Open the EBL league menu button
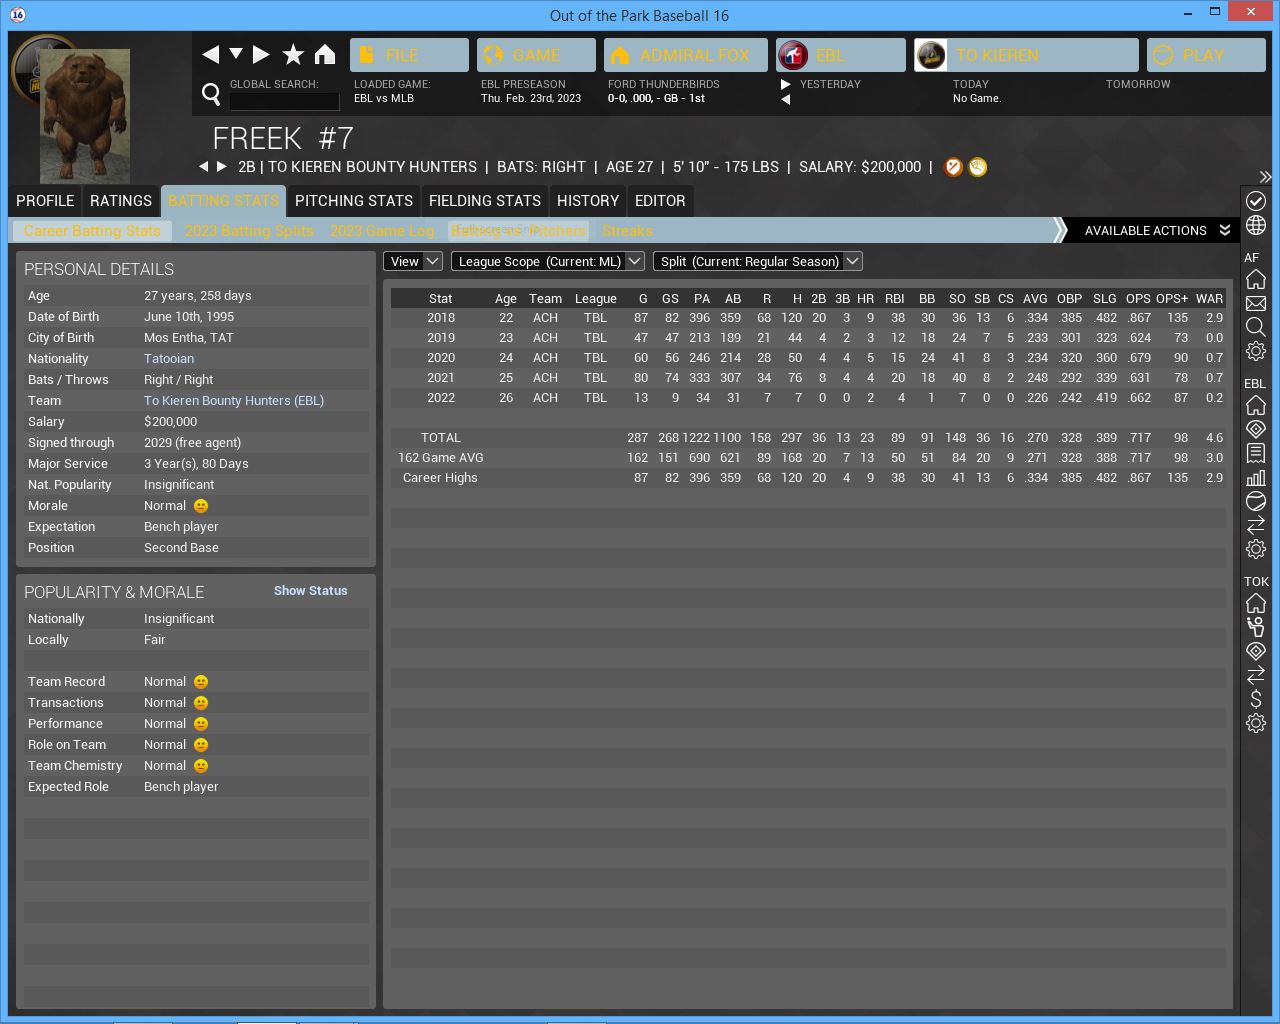 [840, 55]
